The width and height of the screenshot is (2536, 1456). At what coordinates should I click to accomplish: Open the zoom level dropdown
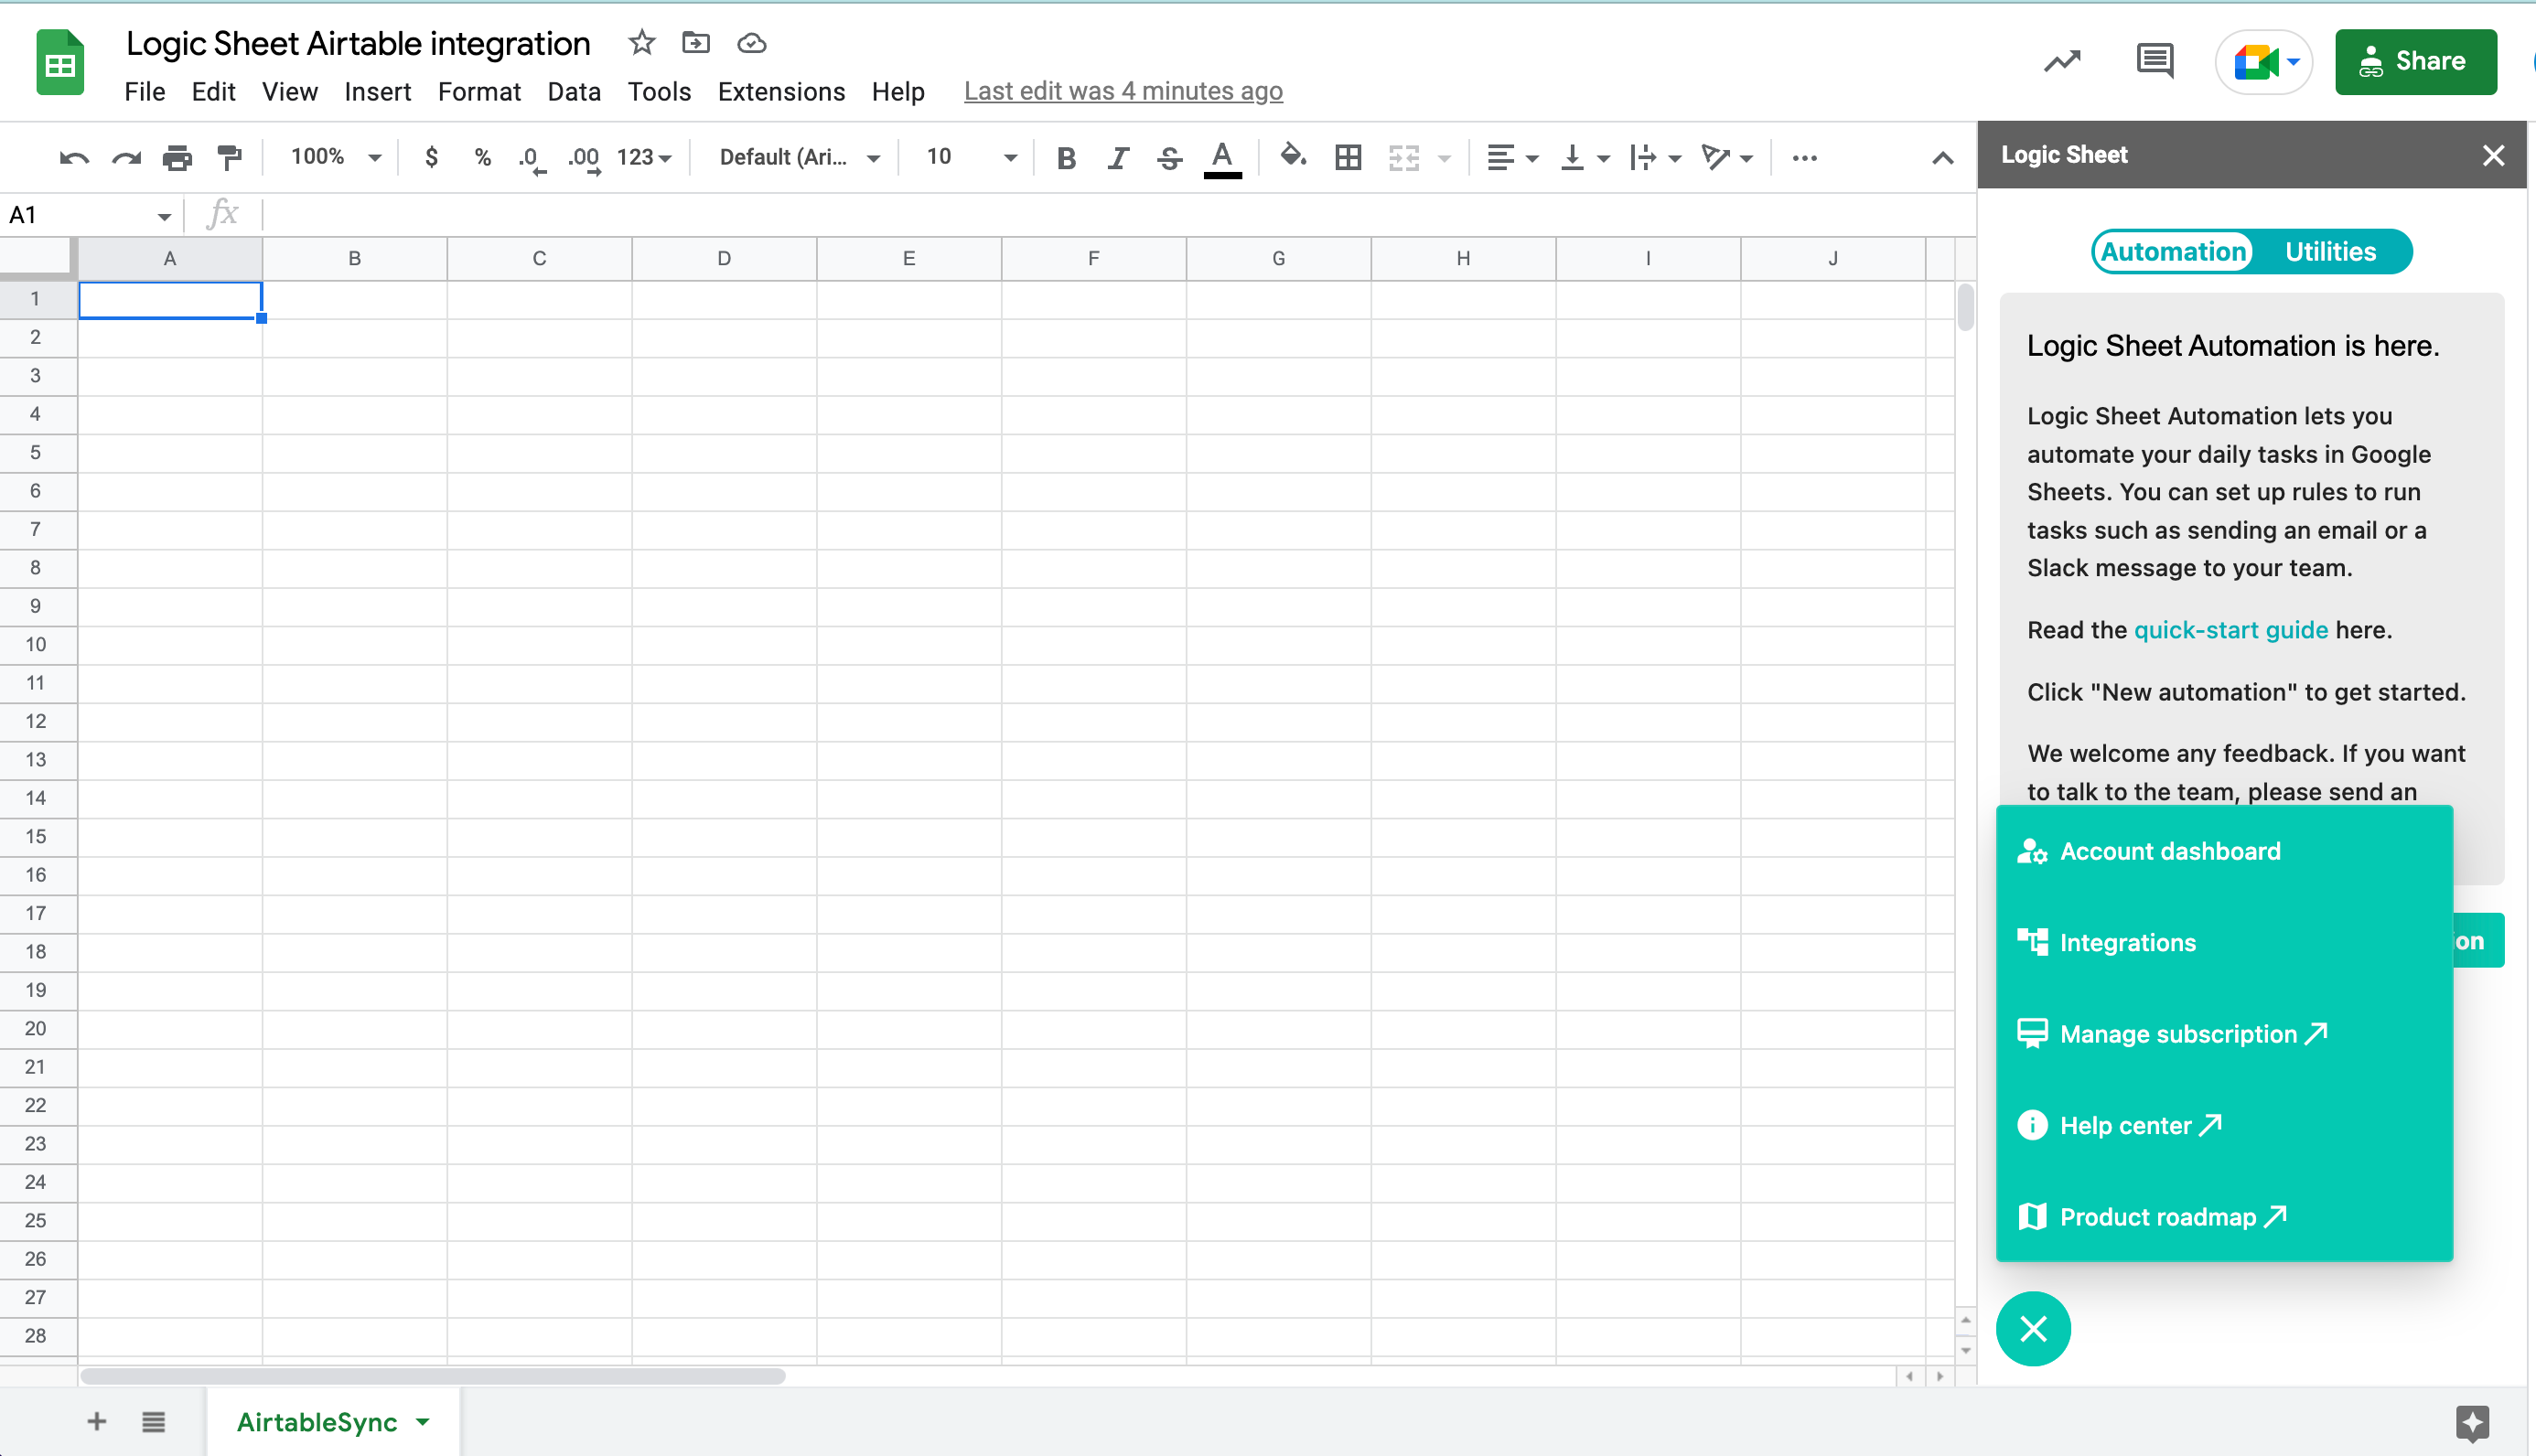click(x=332, y=157)
